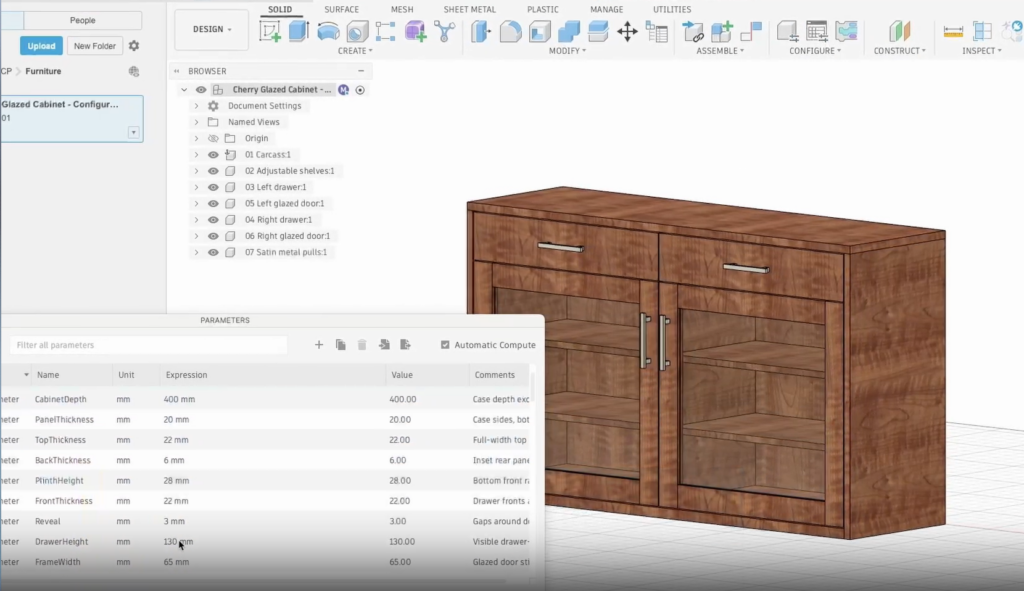1024x591 pixels.
Task: Open Change Parameters tool in Modify
Action: tap(656, 31)
